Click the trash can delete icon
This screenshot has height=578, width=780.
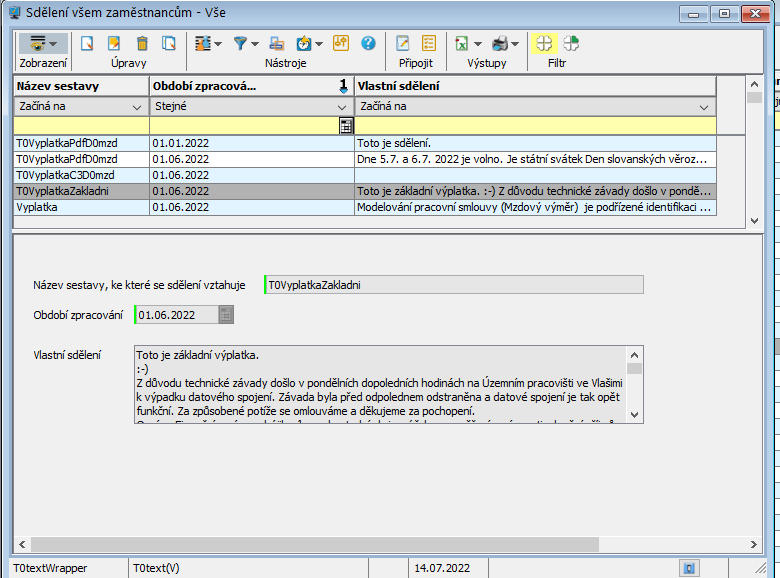tap(142, 44)
